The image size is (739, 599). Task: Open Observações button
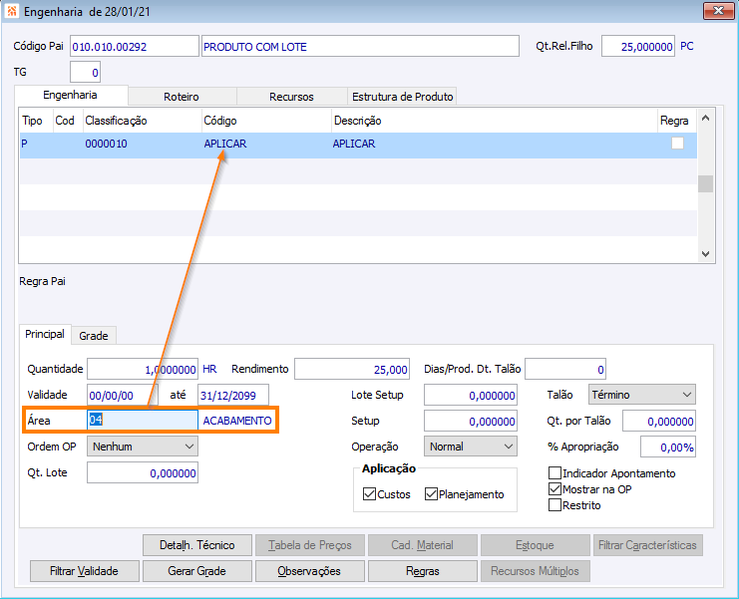coord(309,571)
